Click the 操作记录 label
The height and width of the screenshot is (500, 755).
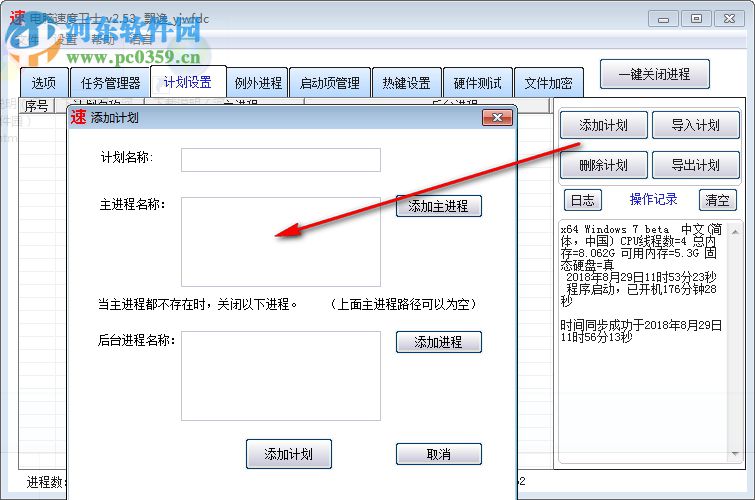(x=653, y=199)
